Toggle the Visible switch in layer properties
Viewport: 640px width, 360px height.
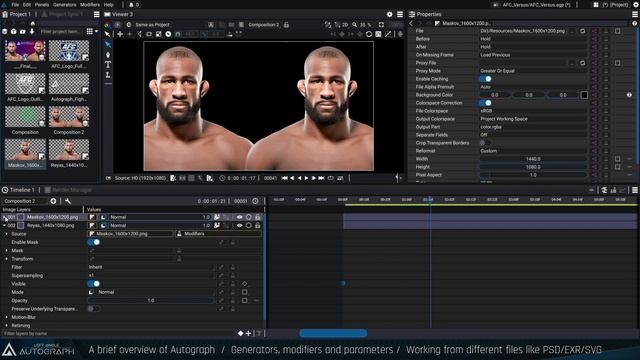(x=93, y=284)
